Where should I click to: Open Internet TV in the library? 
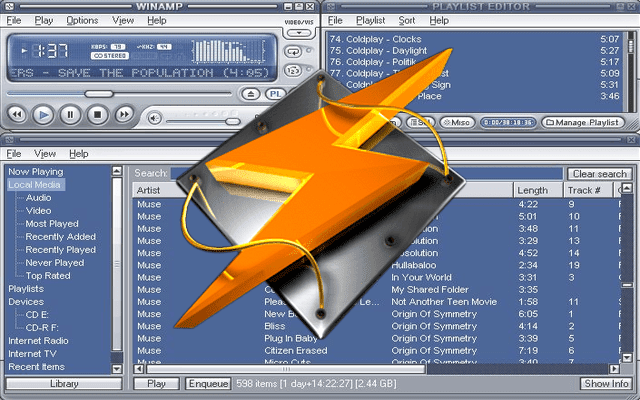tap(32, 354)
